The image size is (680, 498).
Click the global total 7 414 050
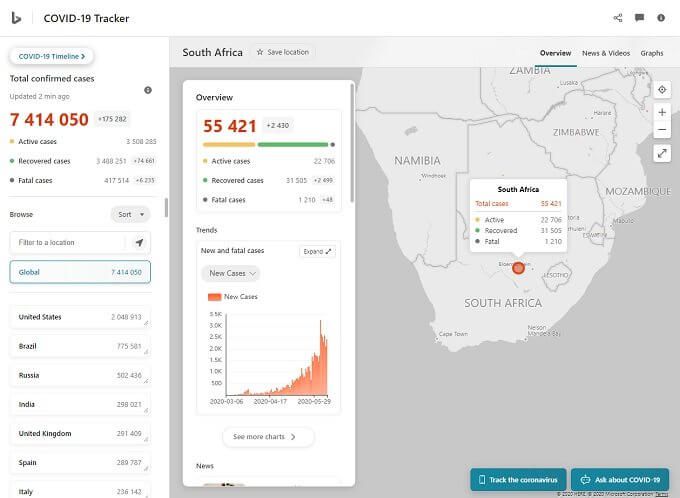click(x=49, y=120)
